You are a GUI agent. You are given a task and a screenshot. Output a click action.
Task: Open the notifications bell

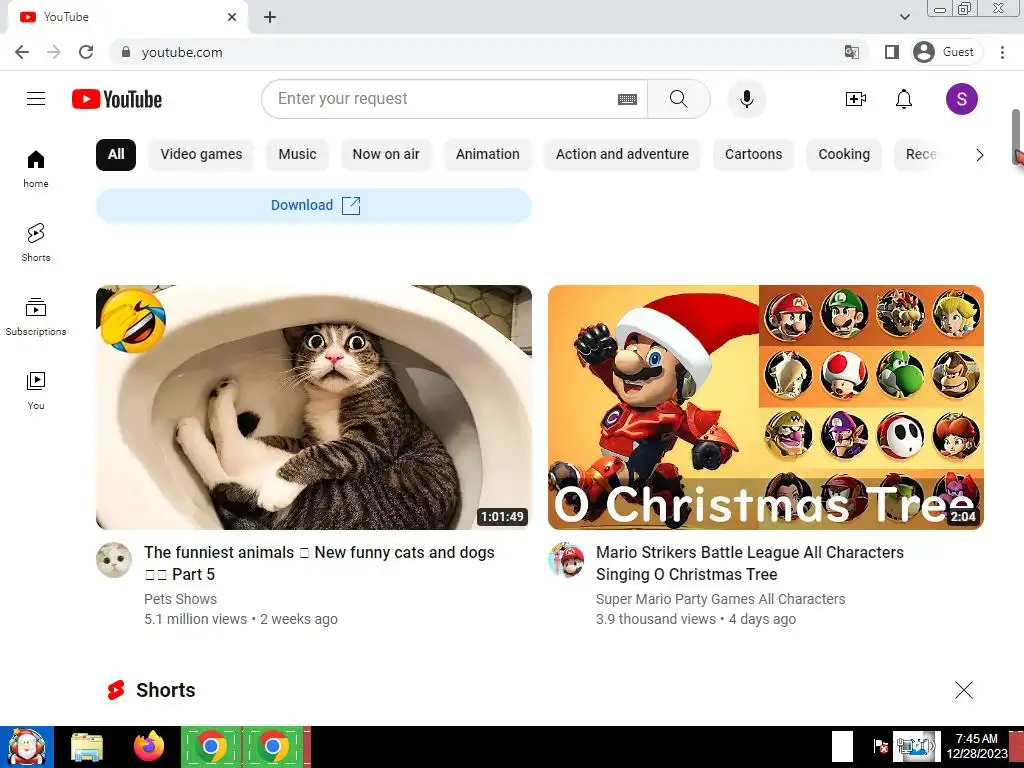904,99
